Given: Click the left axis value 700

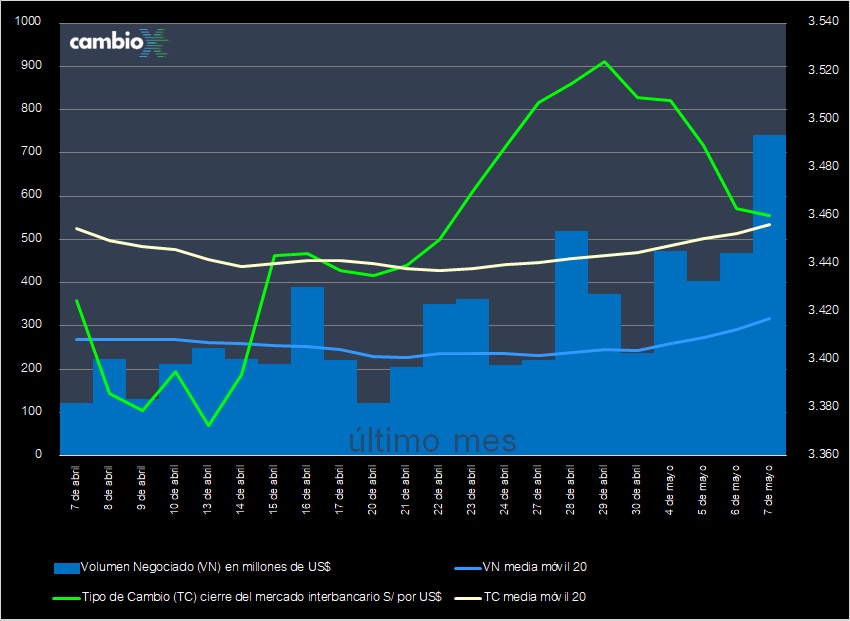Looking at the screenshot, I should pyautogui.click(x=31, y=152).
